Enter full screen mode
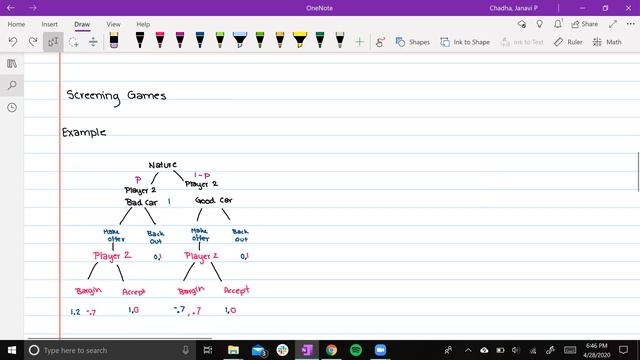The height and width of the screenshot is (360, 640). [x=613, y=24]
